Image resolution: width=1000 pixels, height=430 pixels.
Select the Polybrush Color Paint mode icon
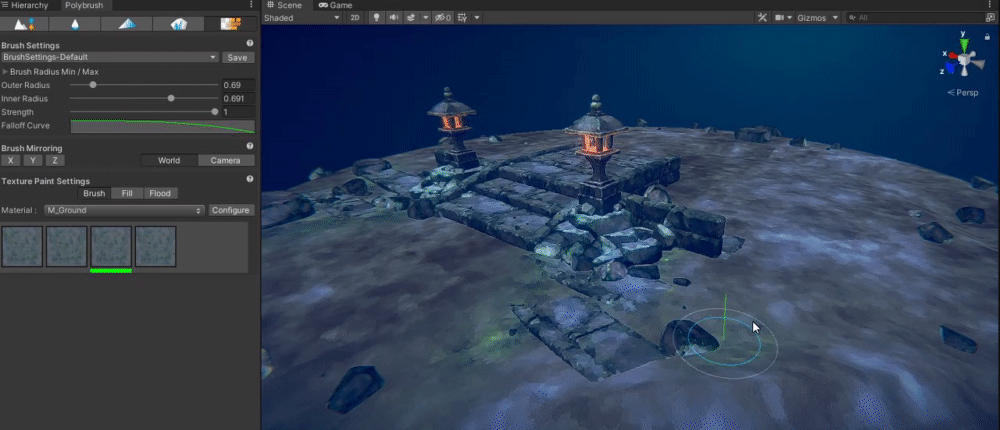(128, 23)
